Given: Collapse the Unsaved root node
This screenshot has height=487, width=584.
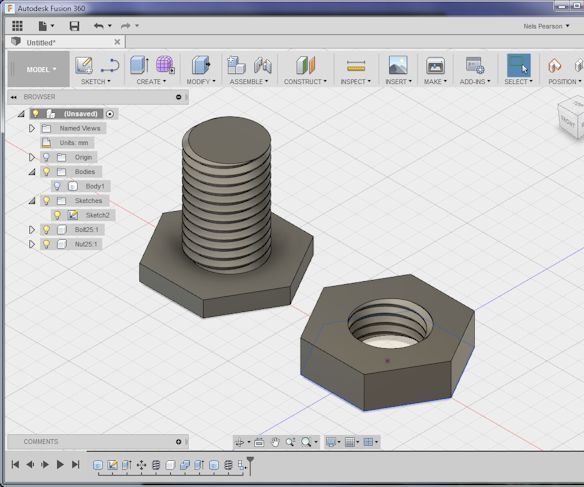Looking at the screenshot, I should [x=21, y=114].
